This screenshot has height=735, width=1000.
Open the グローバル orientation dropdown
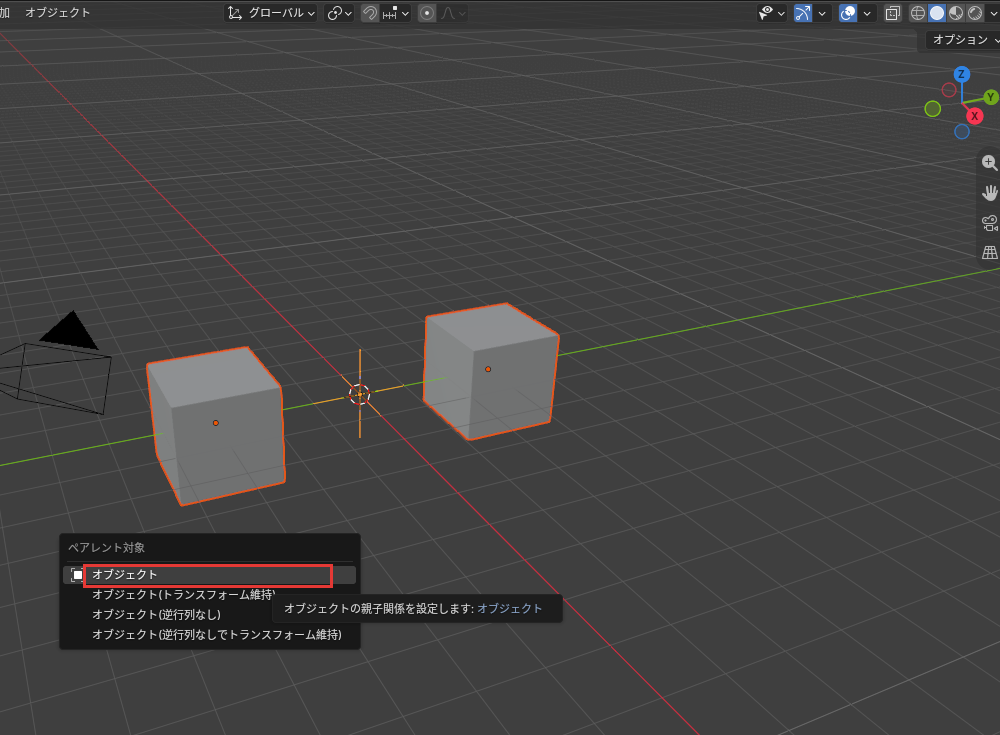pyautogui.click(x=271, y=13)
